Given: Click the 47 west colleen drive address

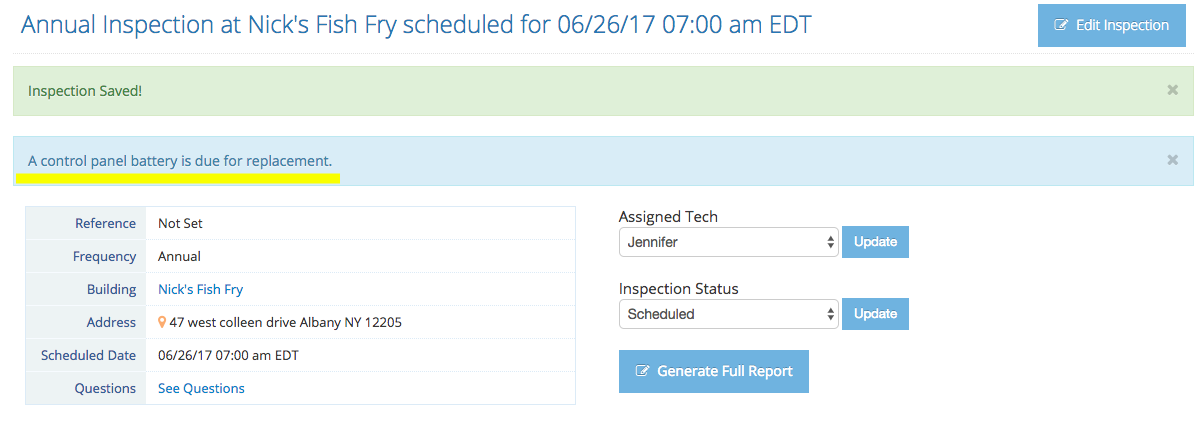Looking at the screenshot, I should pos(286,323).
